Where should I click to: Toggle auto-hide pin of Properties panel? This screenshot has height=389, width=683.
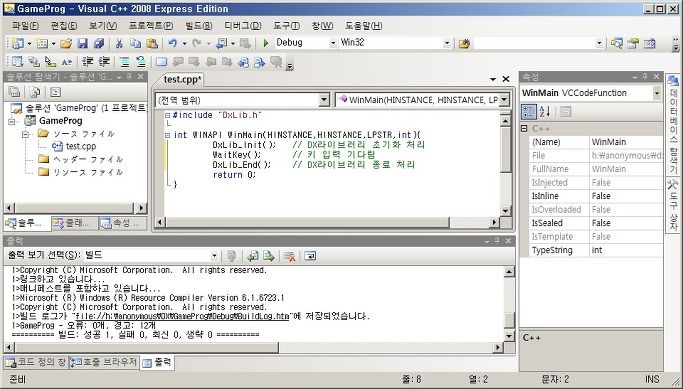pyautogui.click(x=646, y=77)
